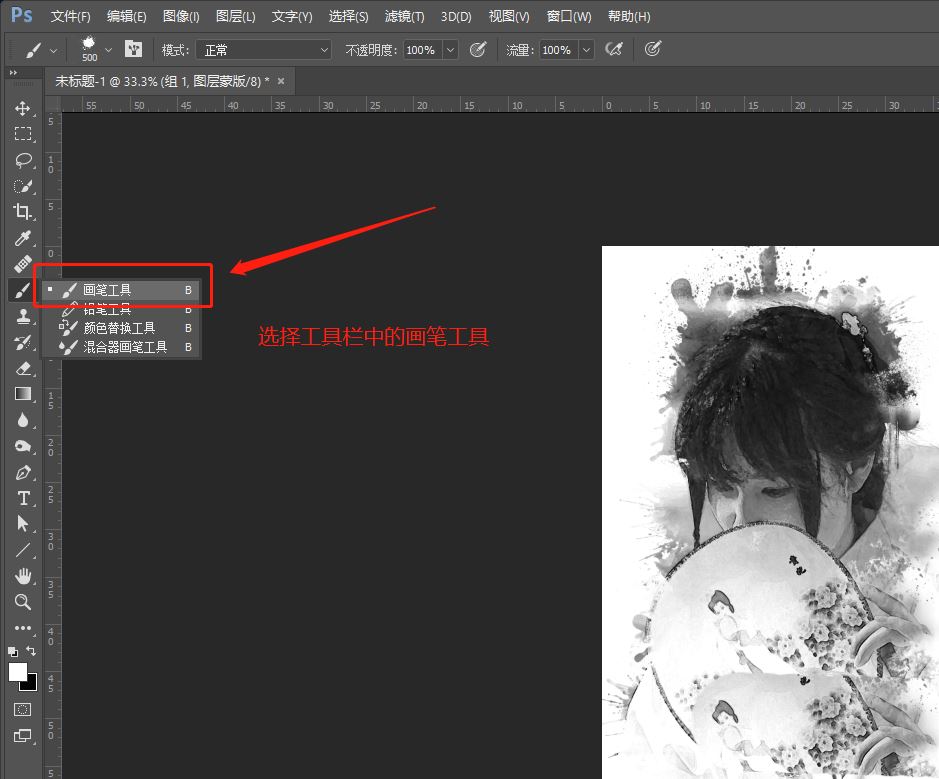Open the tool preset picker dropdown

point(53,51)
